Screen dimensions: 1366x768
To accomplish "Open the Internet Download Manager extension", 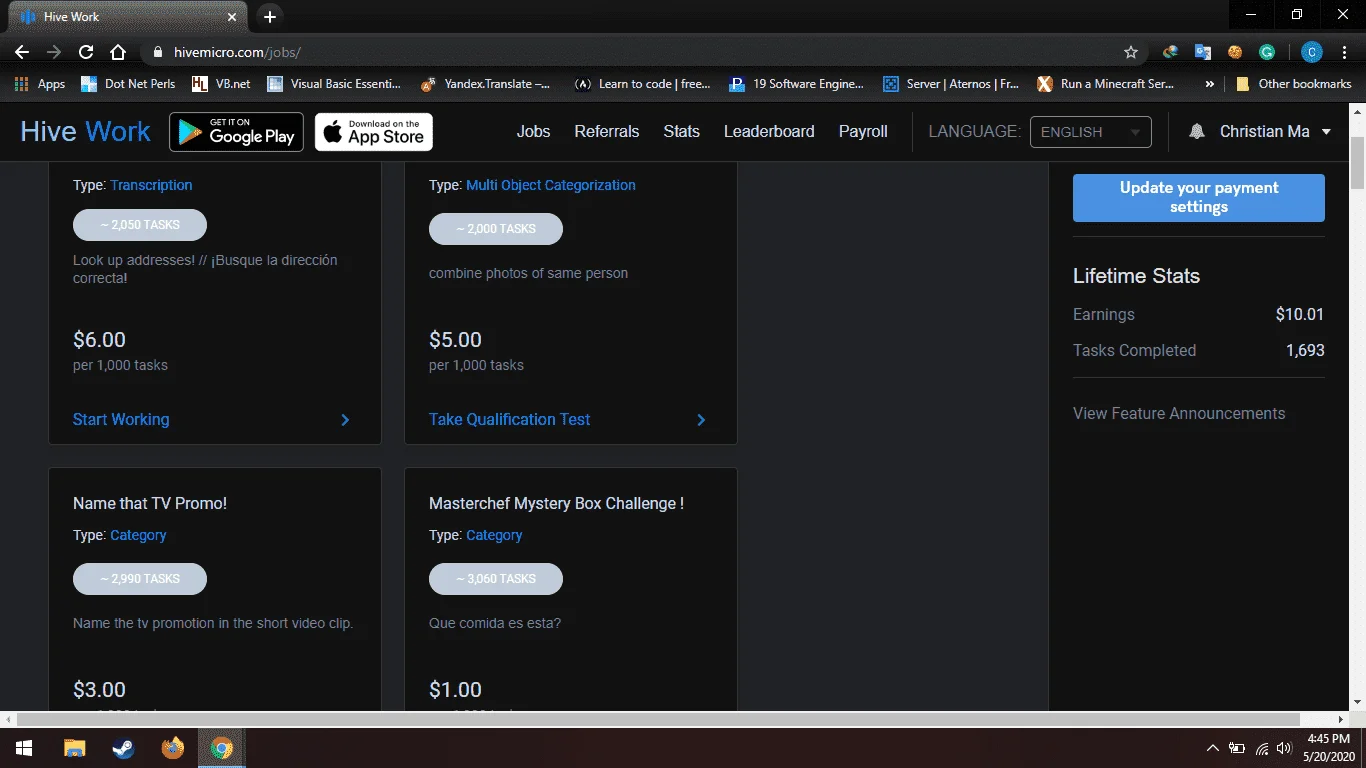I will click(x=1170, y=52).
